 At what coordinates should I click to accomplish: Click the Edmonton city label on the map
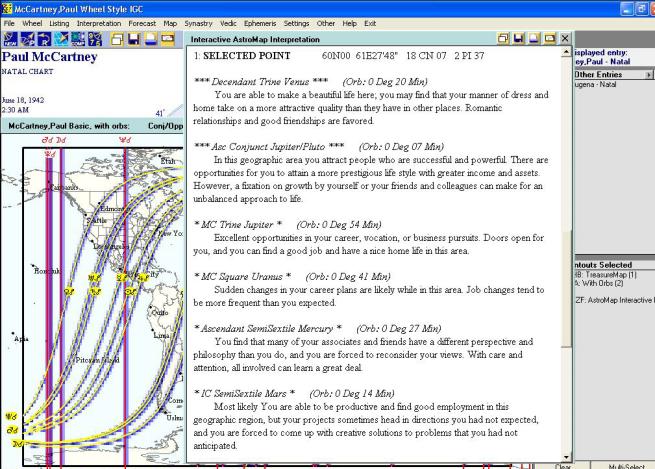[x=112, y=208]
